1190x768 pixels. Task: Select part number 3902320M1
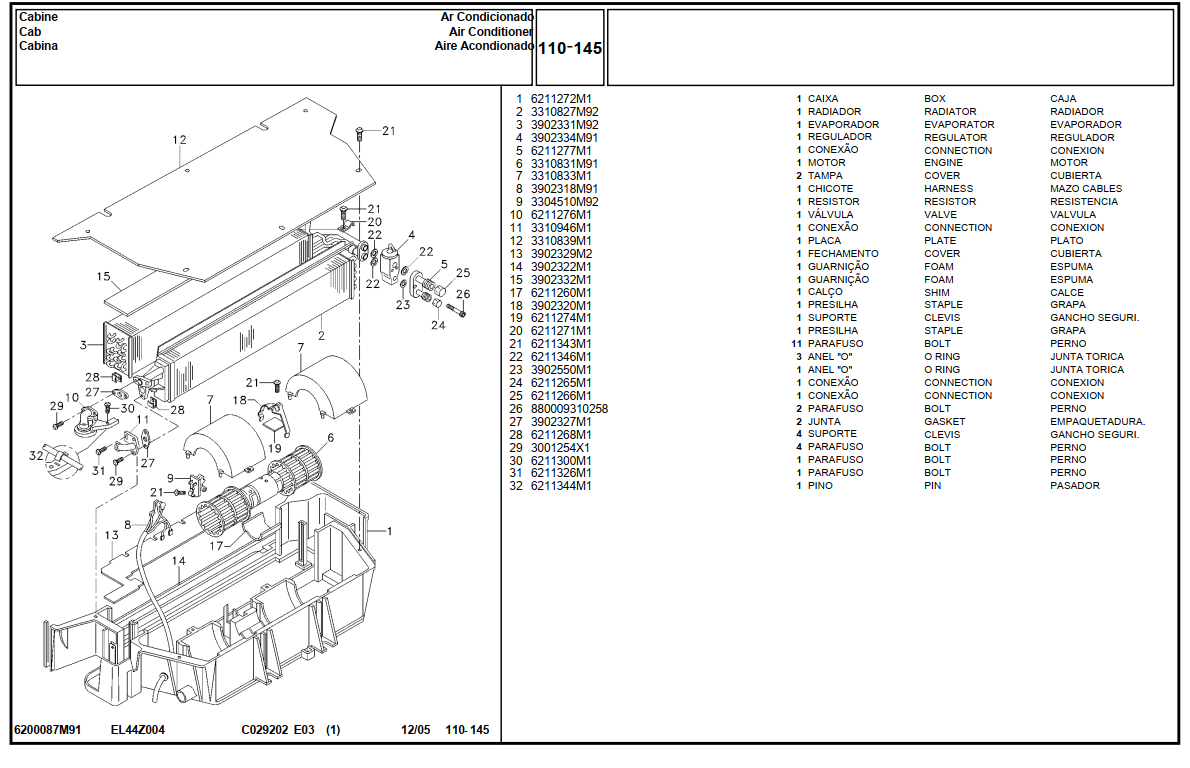click(x=561, y=305)
